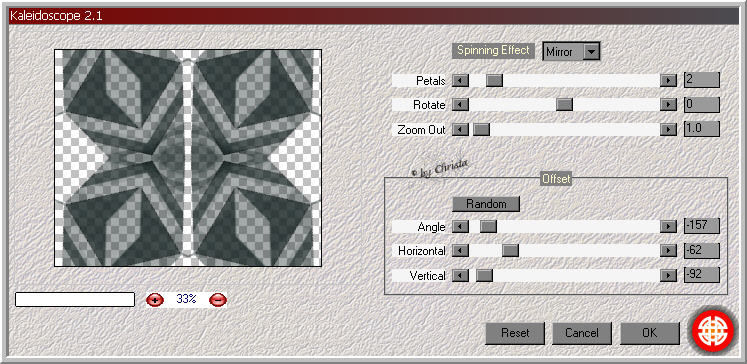This screenshot has height=364, width=747.
Task: Click the empty progress bar under preview
Action: pos(75,299)
